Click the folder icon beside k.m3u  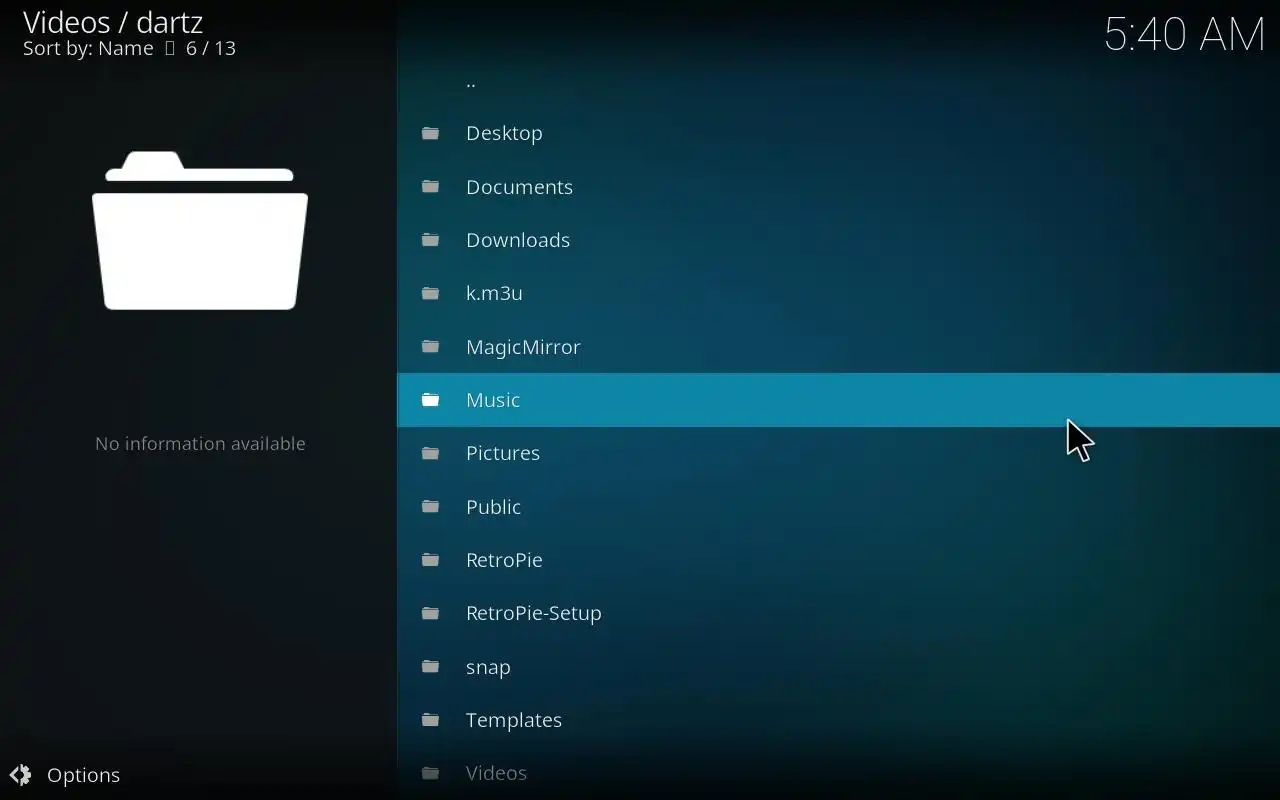click(431, 294)
